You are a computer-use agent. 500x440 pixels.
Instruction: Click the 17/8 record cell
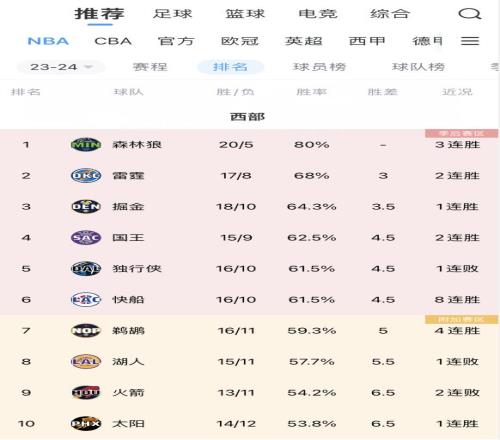point(236,176)
